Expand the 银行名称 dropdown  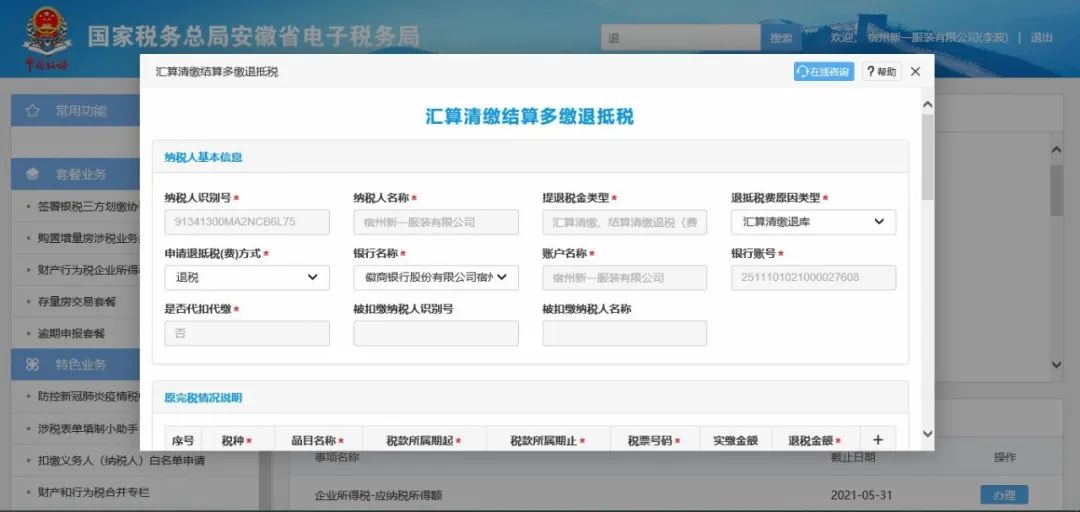click(x=436, y=278)
